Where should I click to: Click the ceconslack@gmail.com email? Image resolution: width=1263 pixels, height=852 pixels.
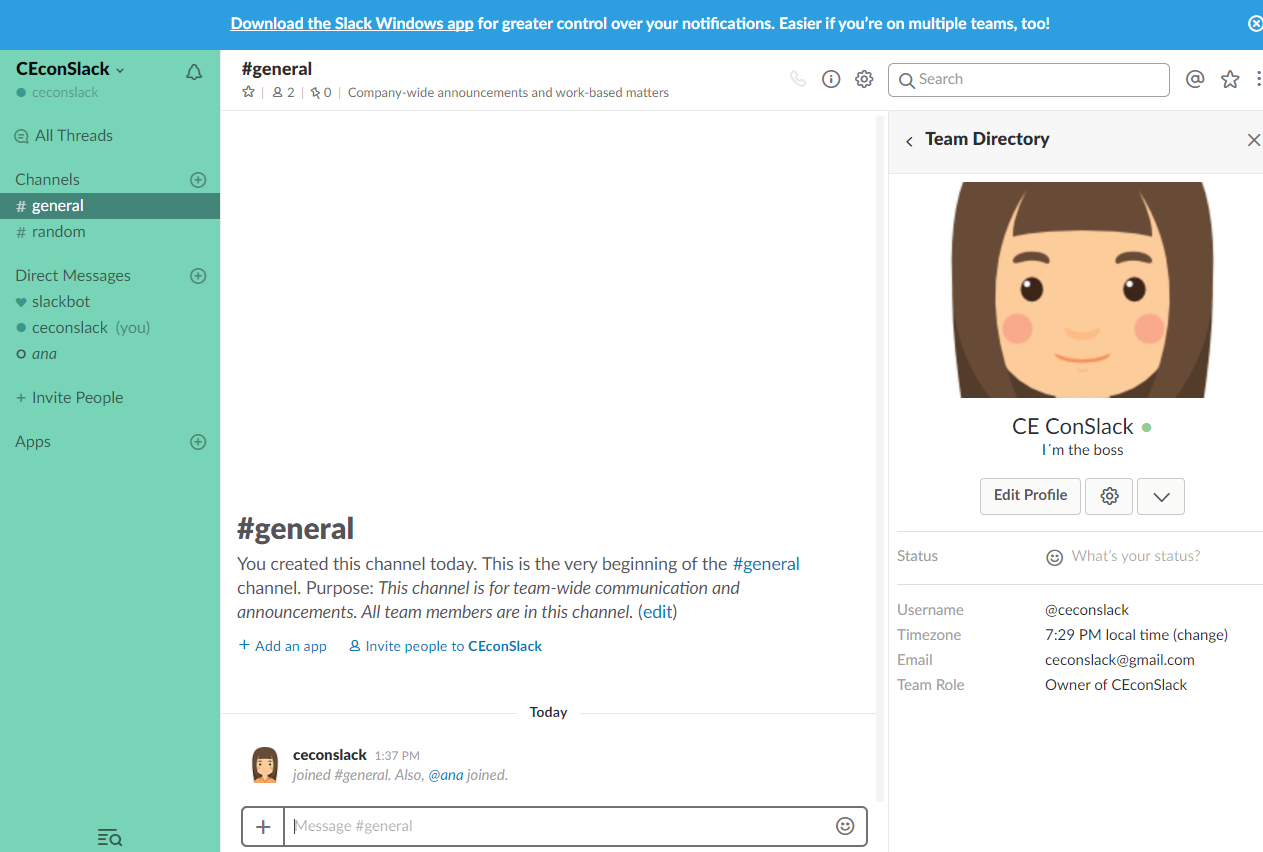1120,660
